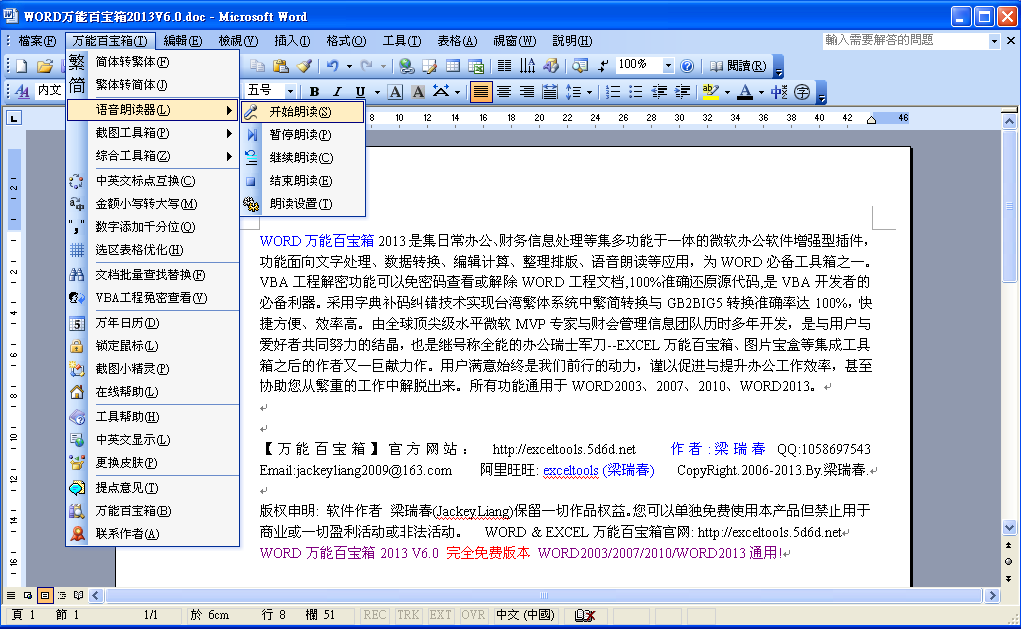Click the Open folder icon
Viewport: 1021px width, 629px height.
(44, 66)
